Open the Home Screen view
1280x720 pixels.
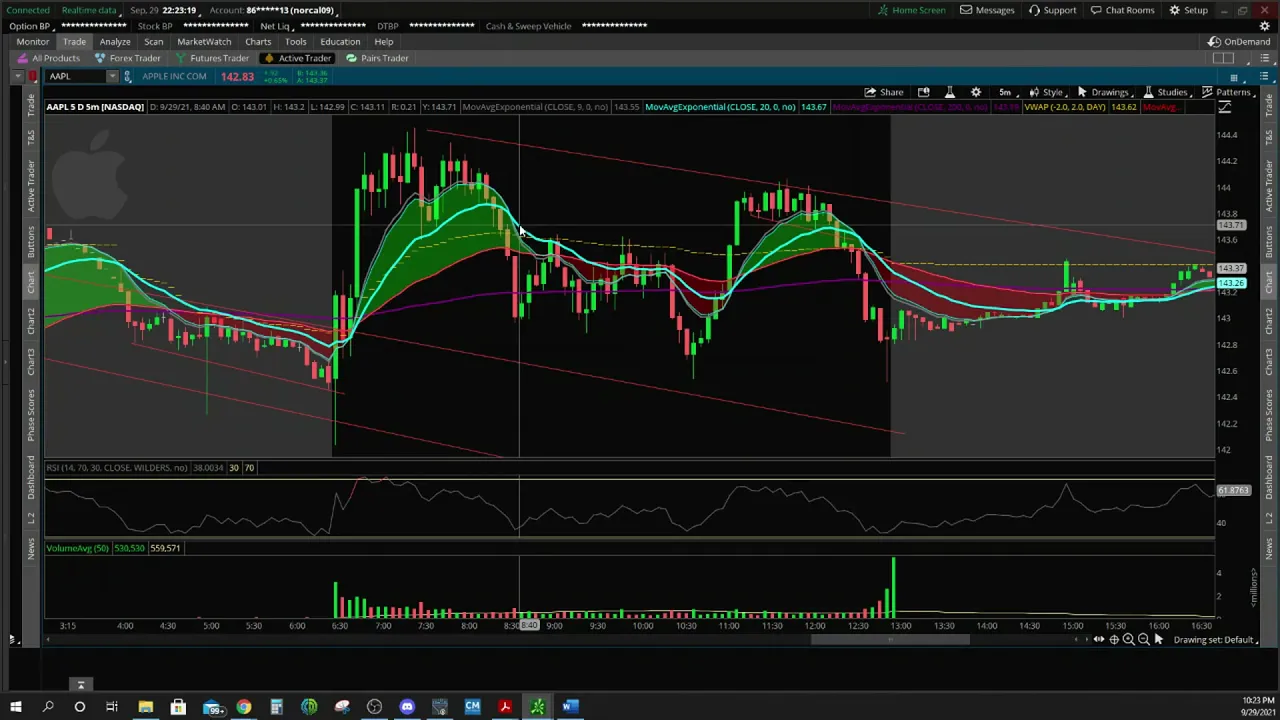click(911, 10)
